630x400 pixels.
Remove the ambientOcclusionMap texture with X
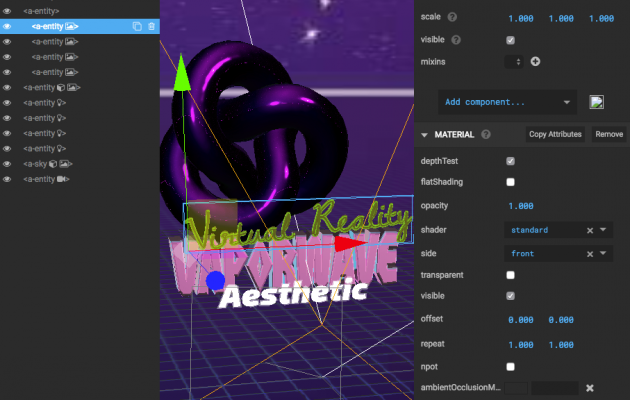point(590,388)
